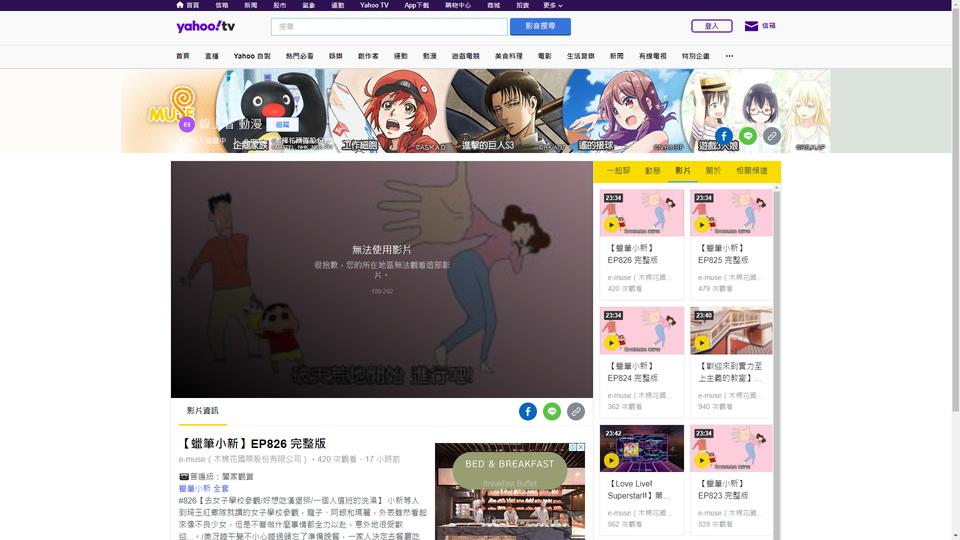Share video via Facebook icon below the player
The width and height of the screenshot is (960, 540).
[528, 411]
